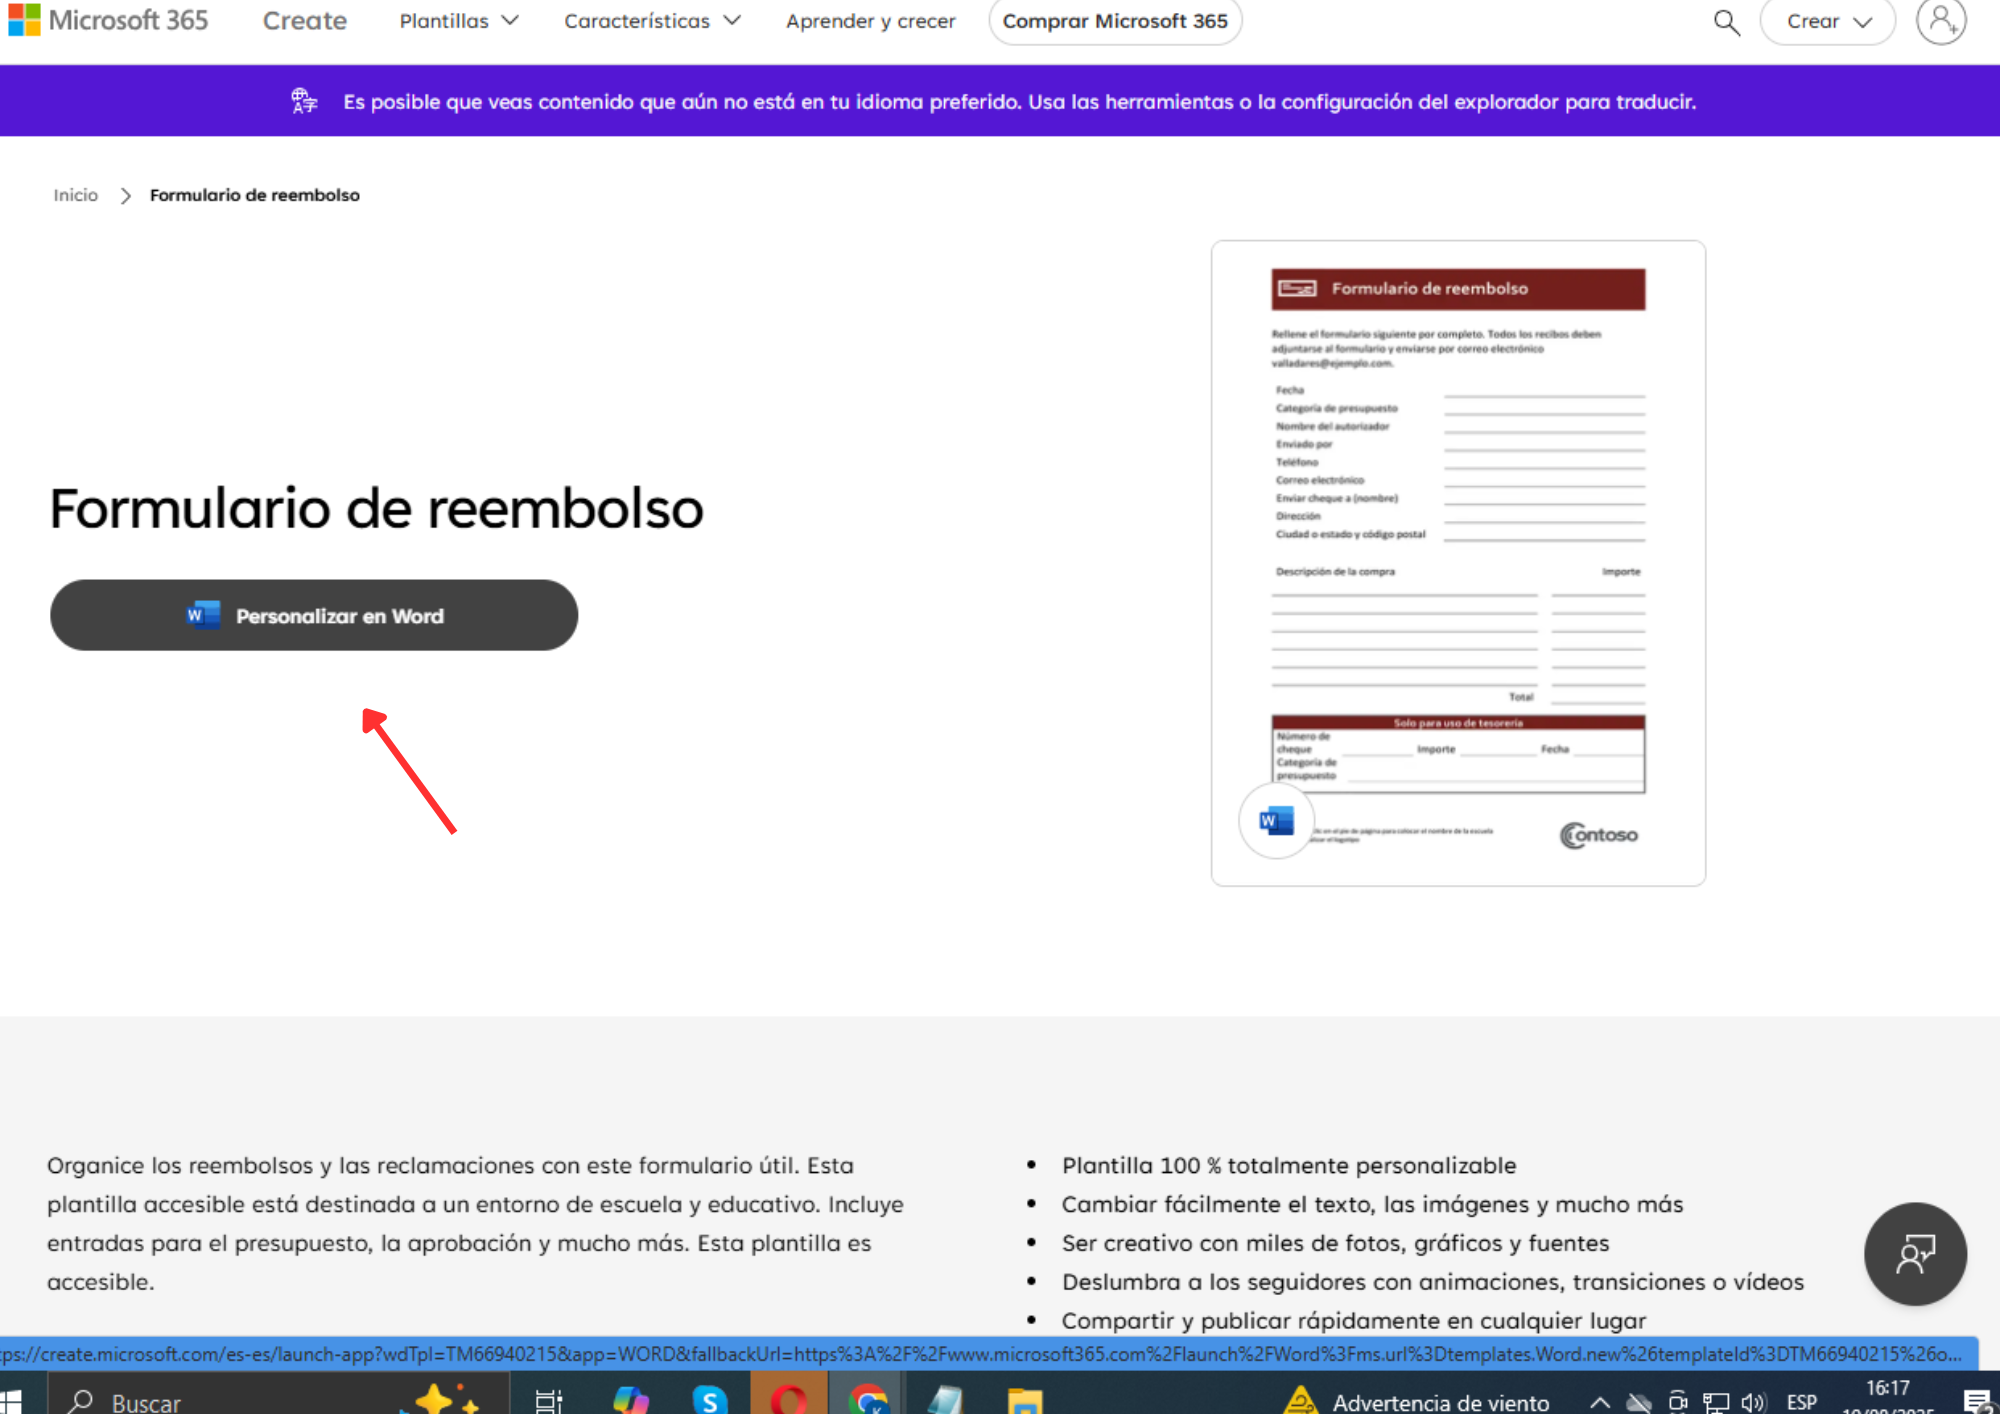Expand the Plantillas menu
2000x1414 pixels.
[459, 21]
